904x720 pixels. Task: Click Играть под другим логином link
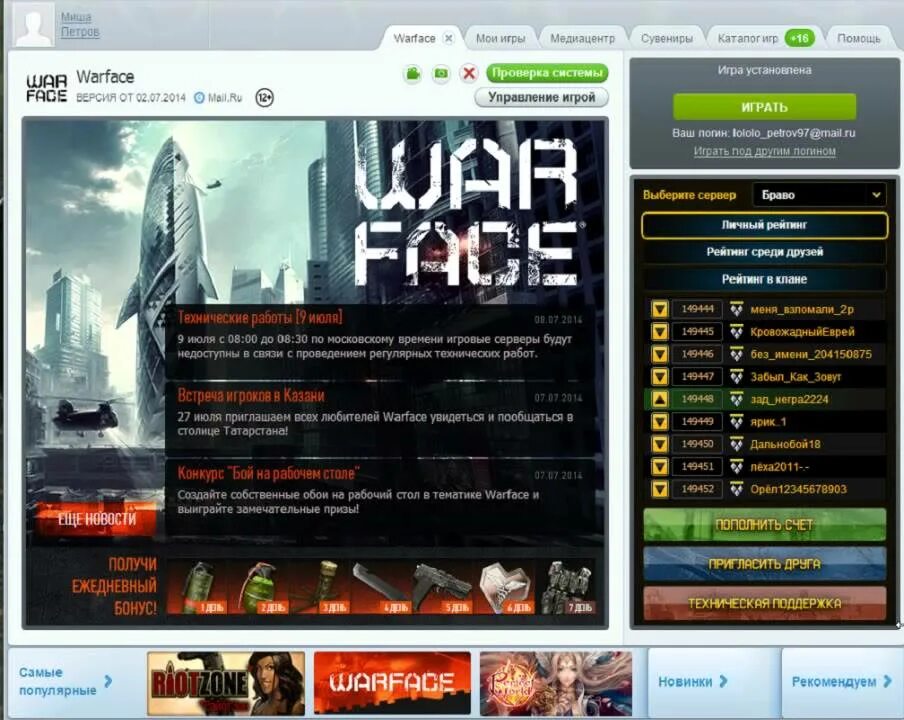pyautogui.click(x=764, y=151)
